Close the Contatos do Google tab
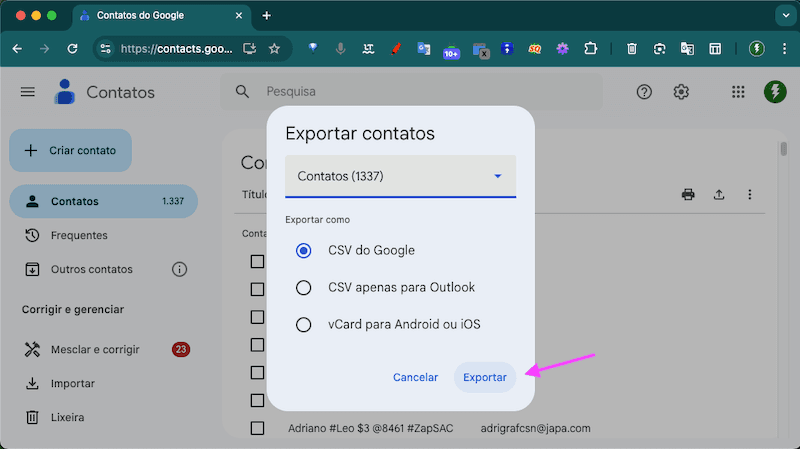This screenshot has height=449, width=800. [238, 16]
